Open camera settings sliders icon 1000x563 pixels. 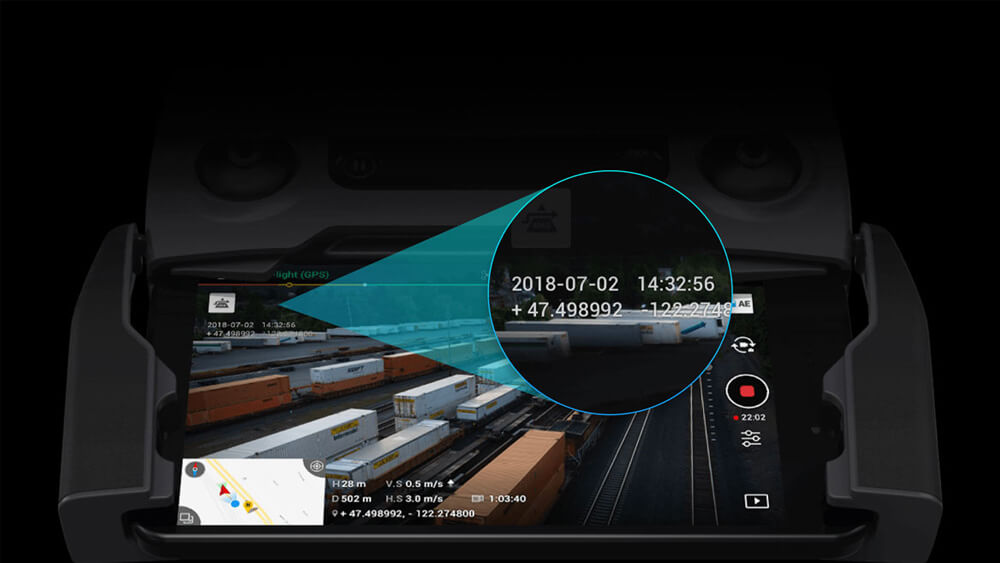coord(751,438)
